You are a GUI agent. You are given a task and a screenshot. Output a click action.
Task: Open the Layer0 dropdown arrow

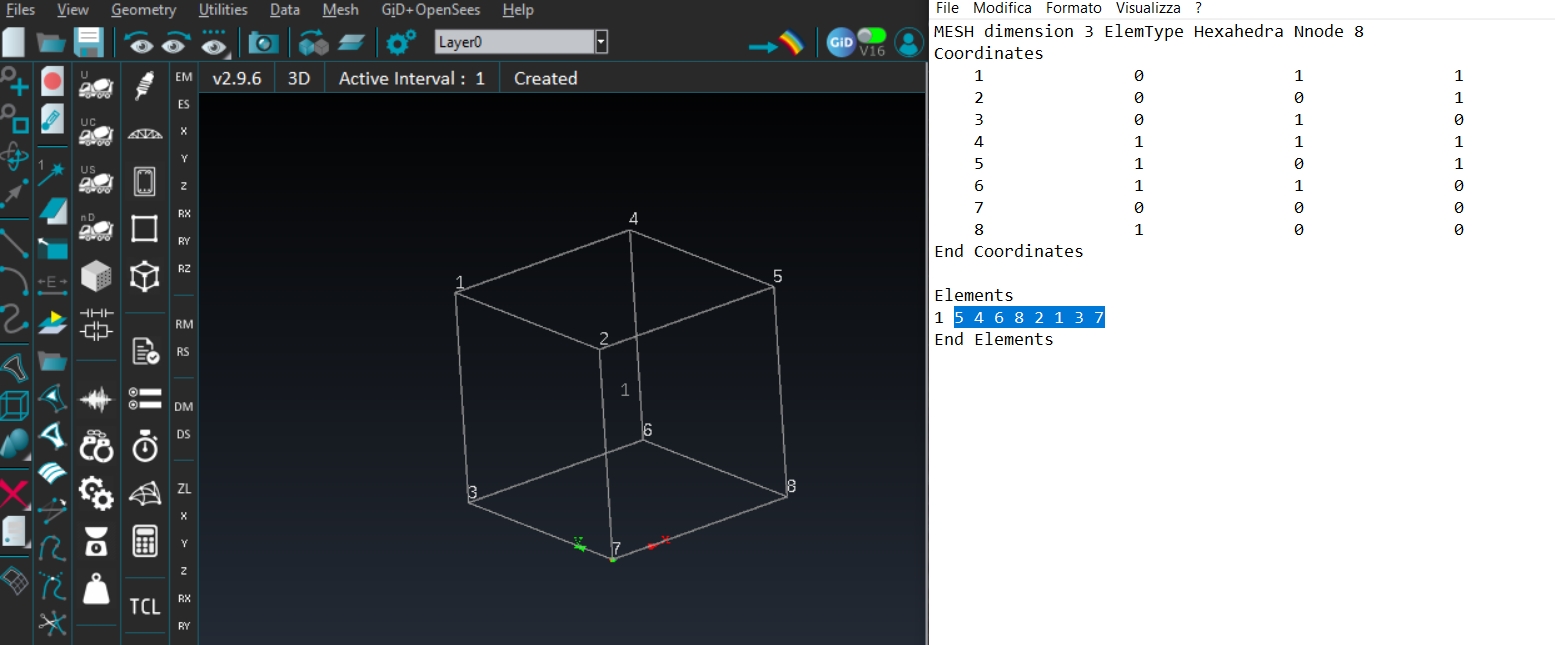point(601,42)
